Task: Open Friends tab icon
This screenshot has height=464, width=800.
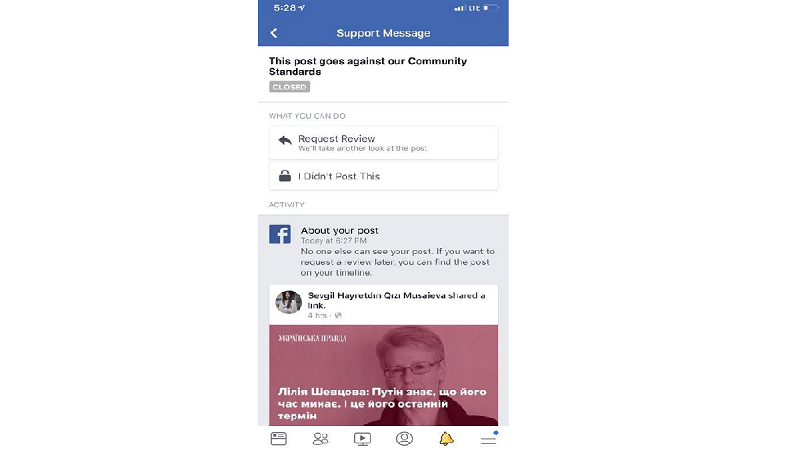Action: pos(320,438)
